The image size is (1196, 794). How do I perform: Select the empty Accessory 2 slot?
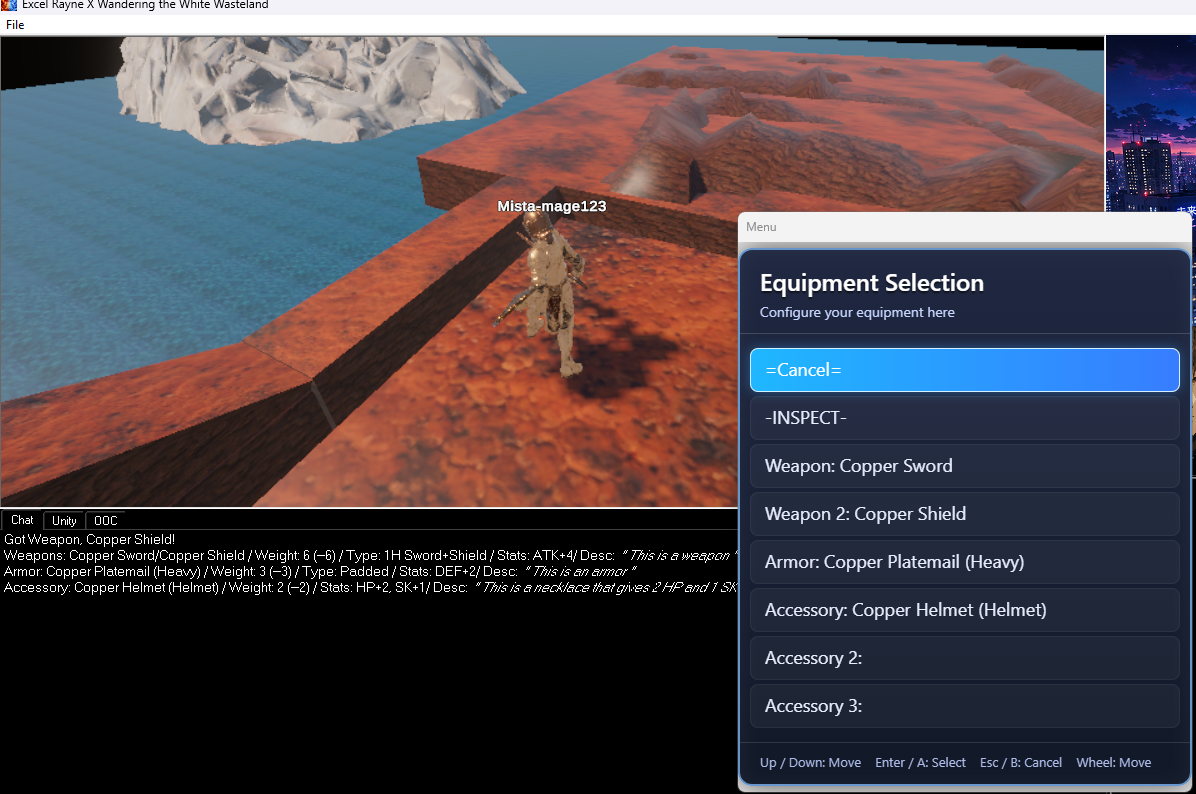[964, 658]
